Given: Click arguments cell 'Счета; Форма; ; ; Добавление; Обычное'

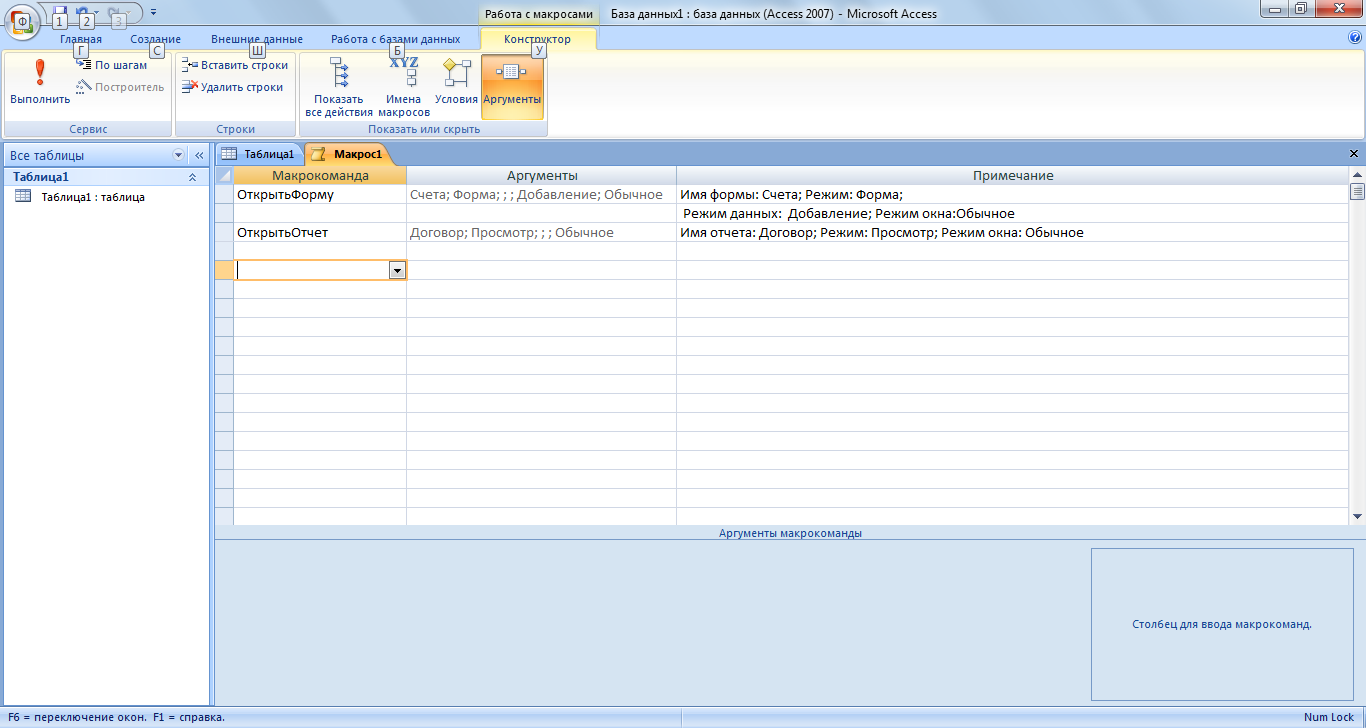Looking at the screenshot, I should (x=542, y=195).
